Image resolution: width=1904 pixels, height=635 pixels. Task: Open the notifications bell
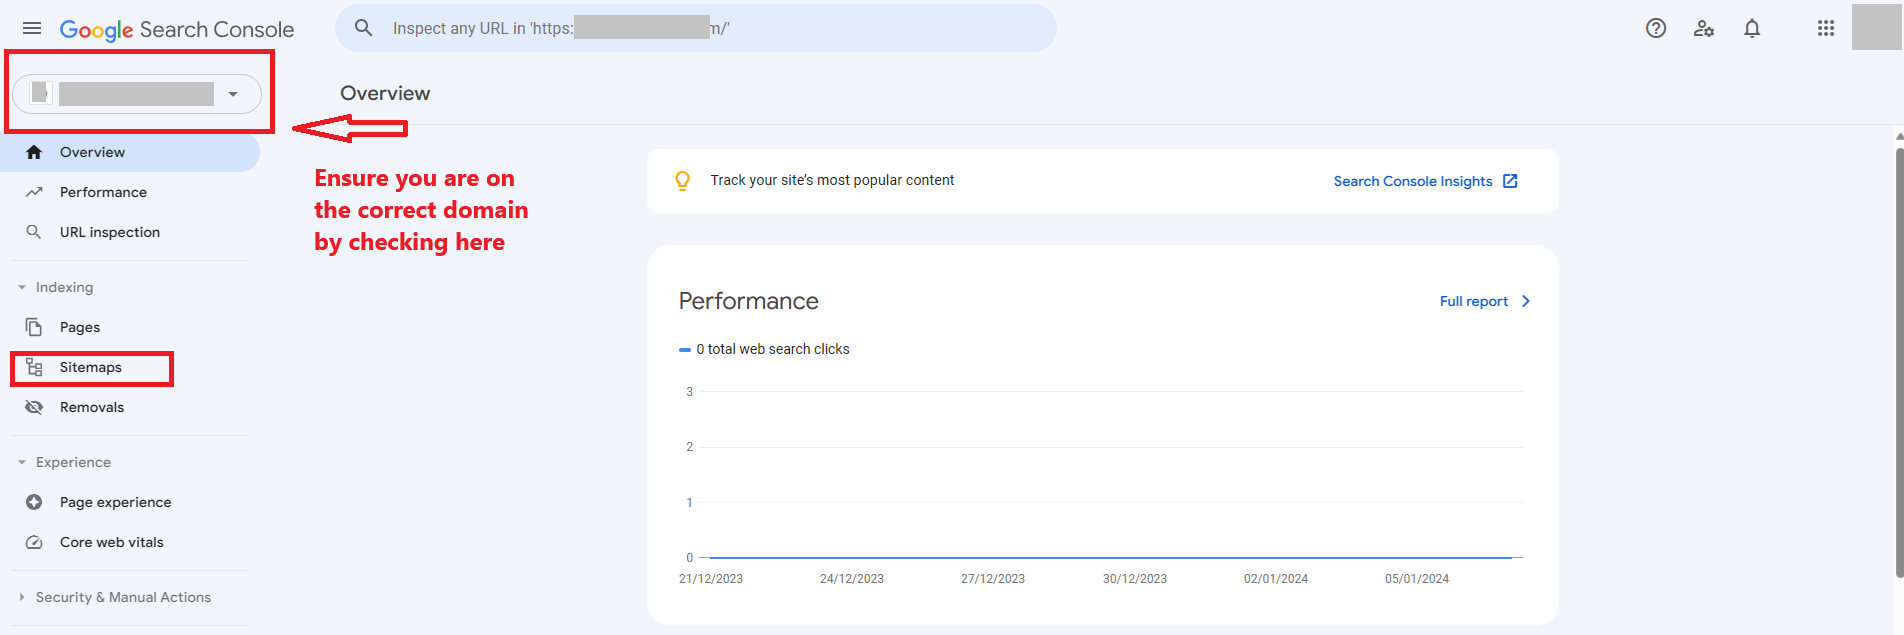[1752, 28]
